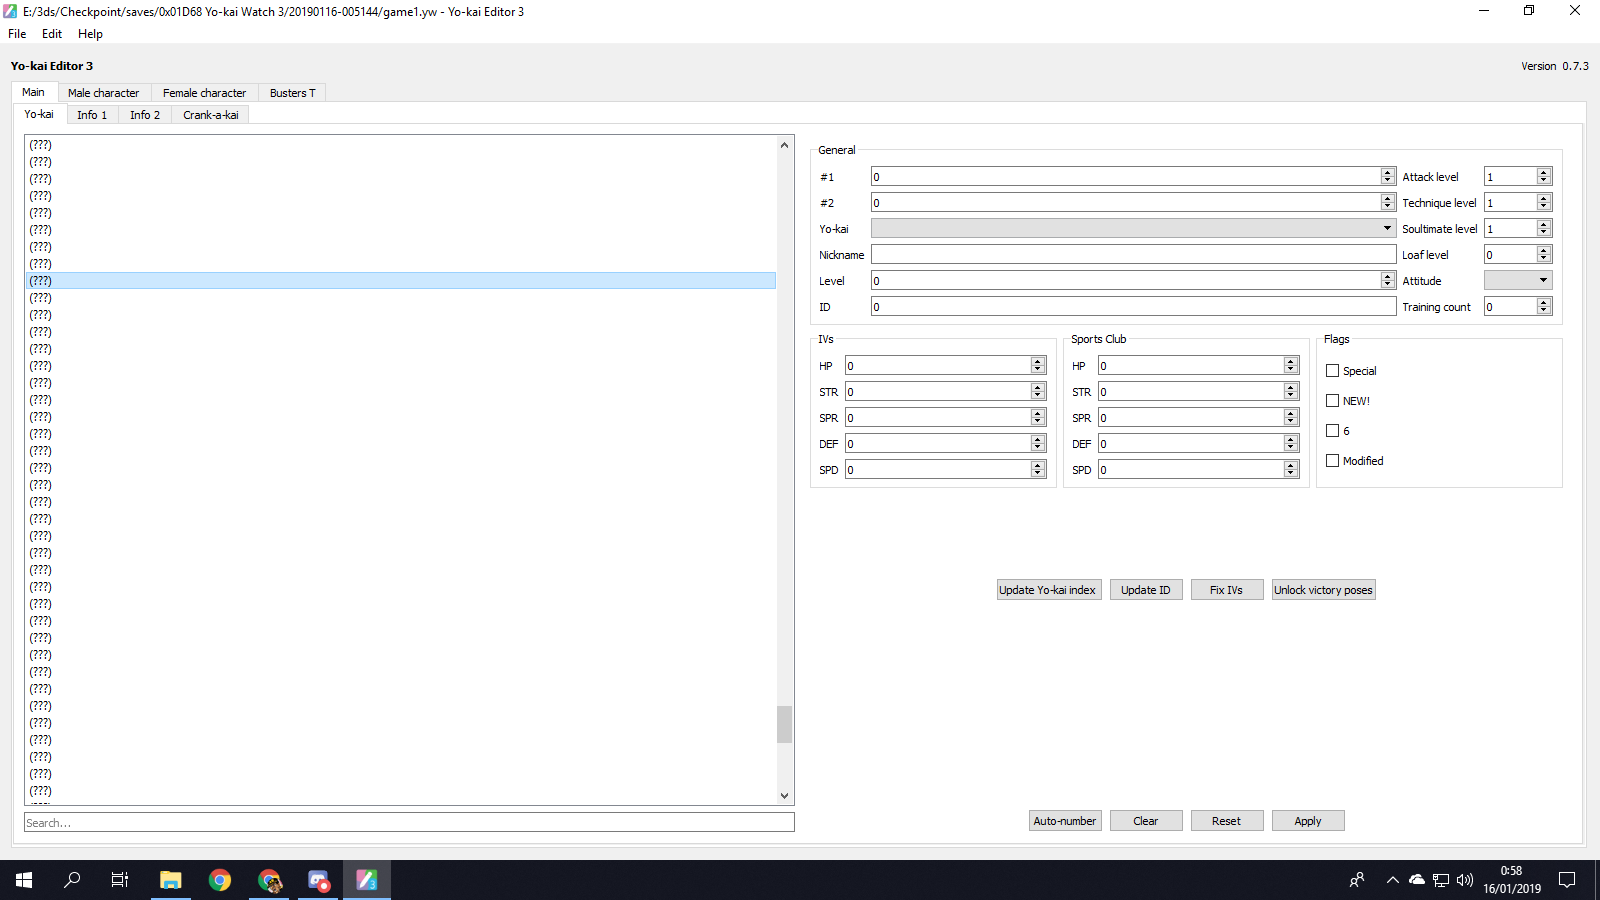Open People icon in taskbar
Image resolution: width=1600 pixels, height=900 pixels.
pyautogui.click(x=1357, y=880)
